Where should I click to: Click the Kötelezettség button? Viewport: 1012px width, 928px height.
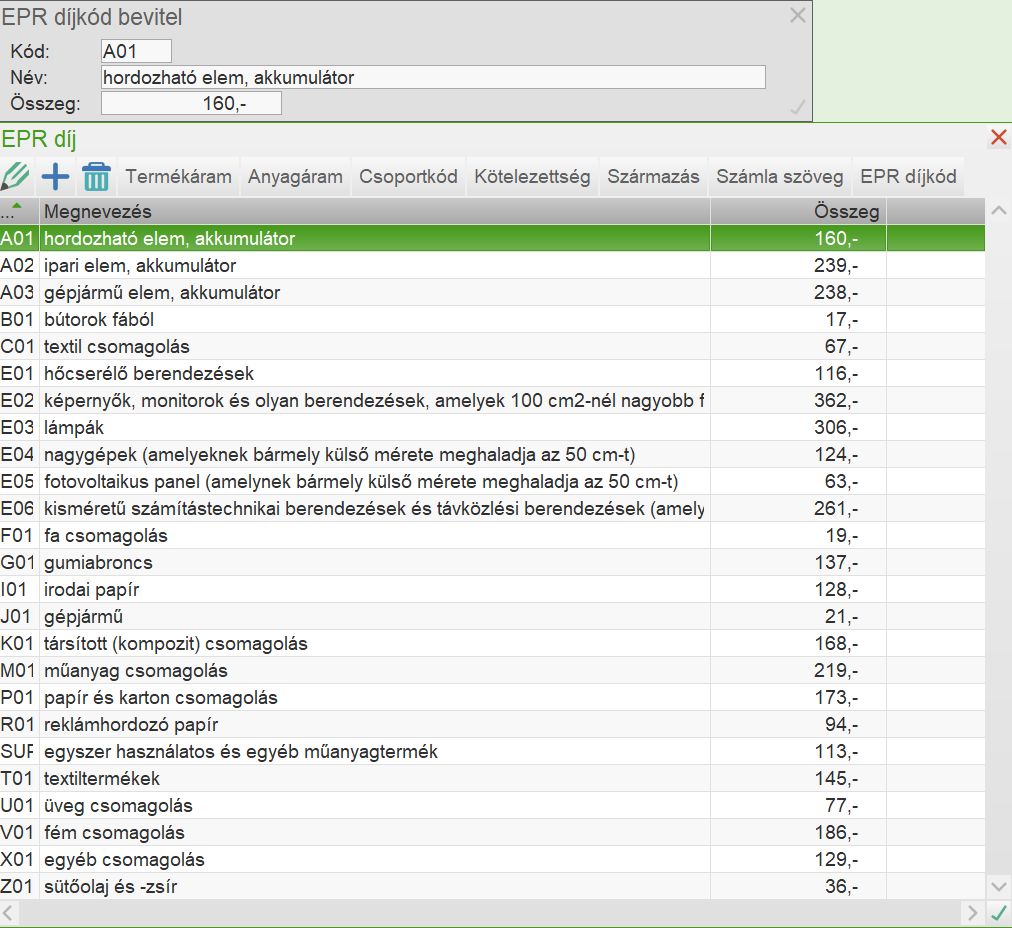[533, 177]
